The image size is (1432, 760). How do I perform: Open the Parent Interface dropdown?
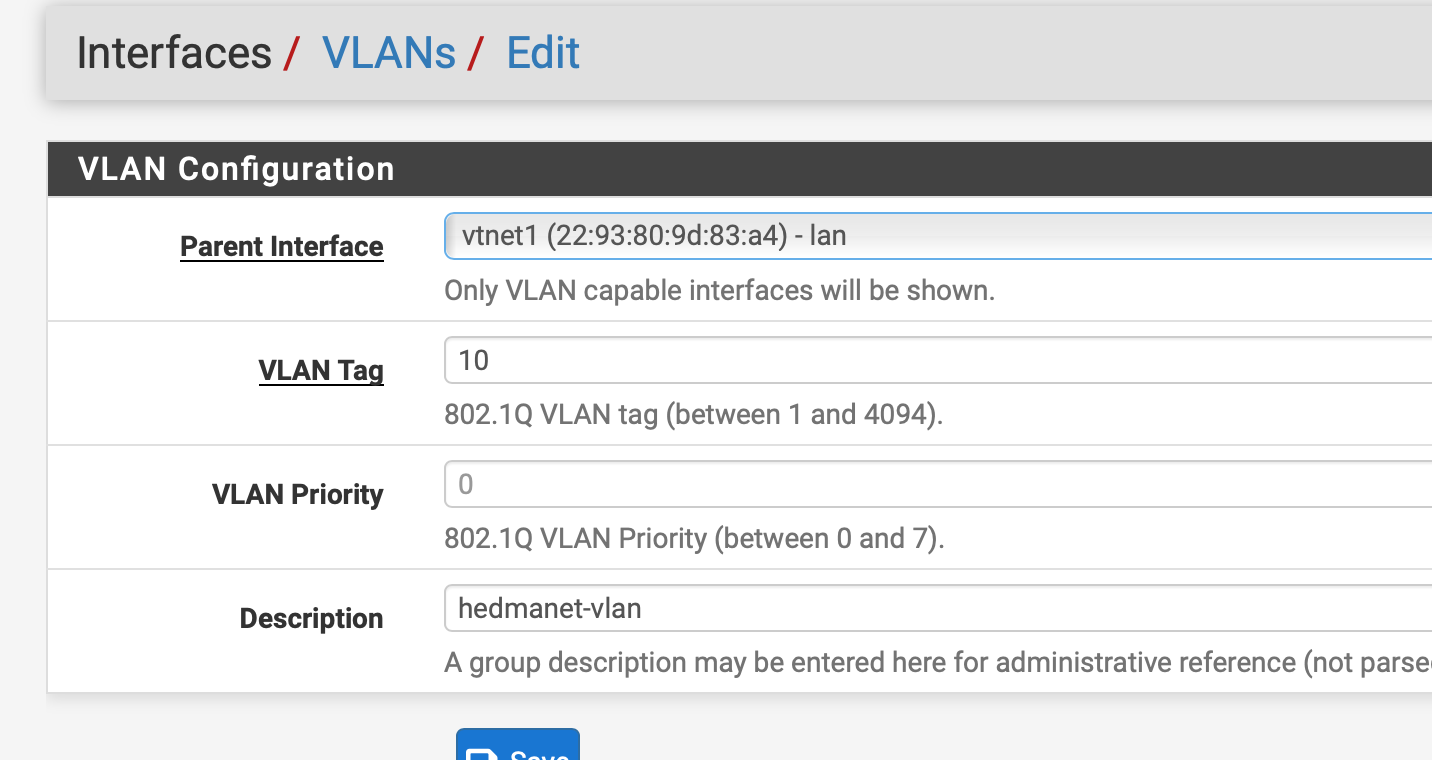(938, 236)
